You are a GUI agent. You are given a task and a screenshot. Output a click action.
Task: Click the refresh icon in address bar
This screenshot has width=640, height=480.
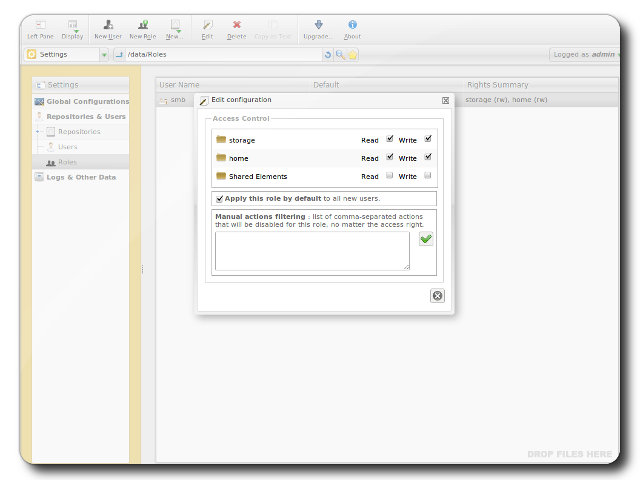pyautogui.click(x=327, y=54)
